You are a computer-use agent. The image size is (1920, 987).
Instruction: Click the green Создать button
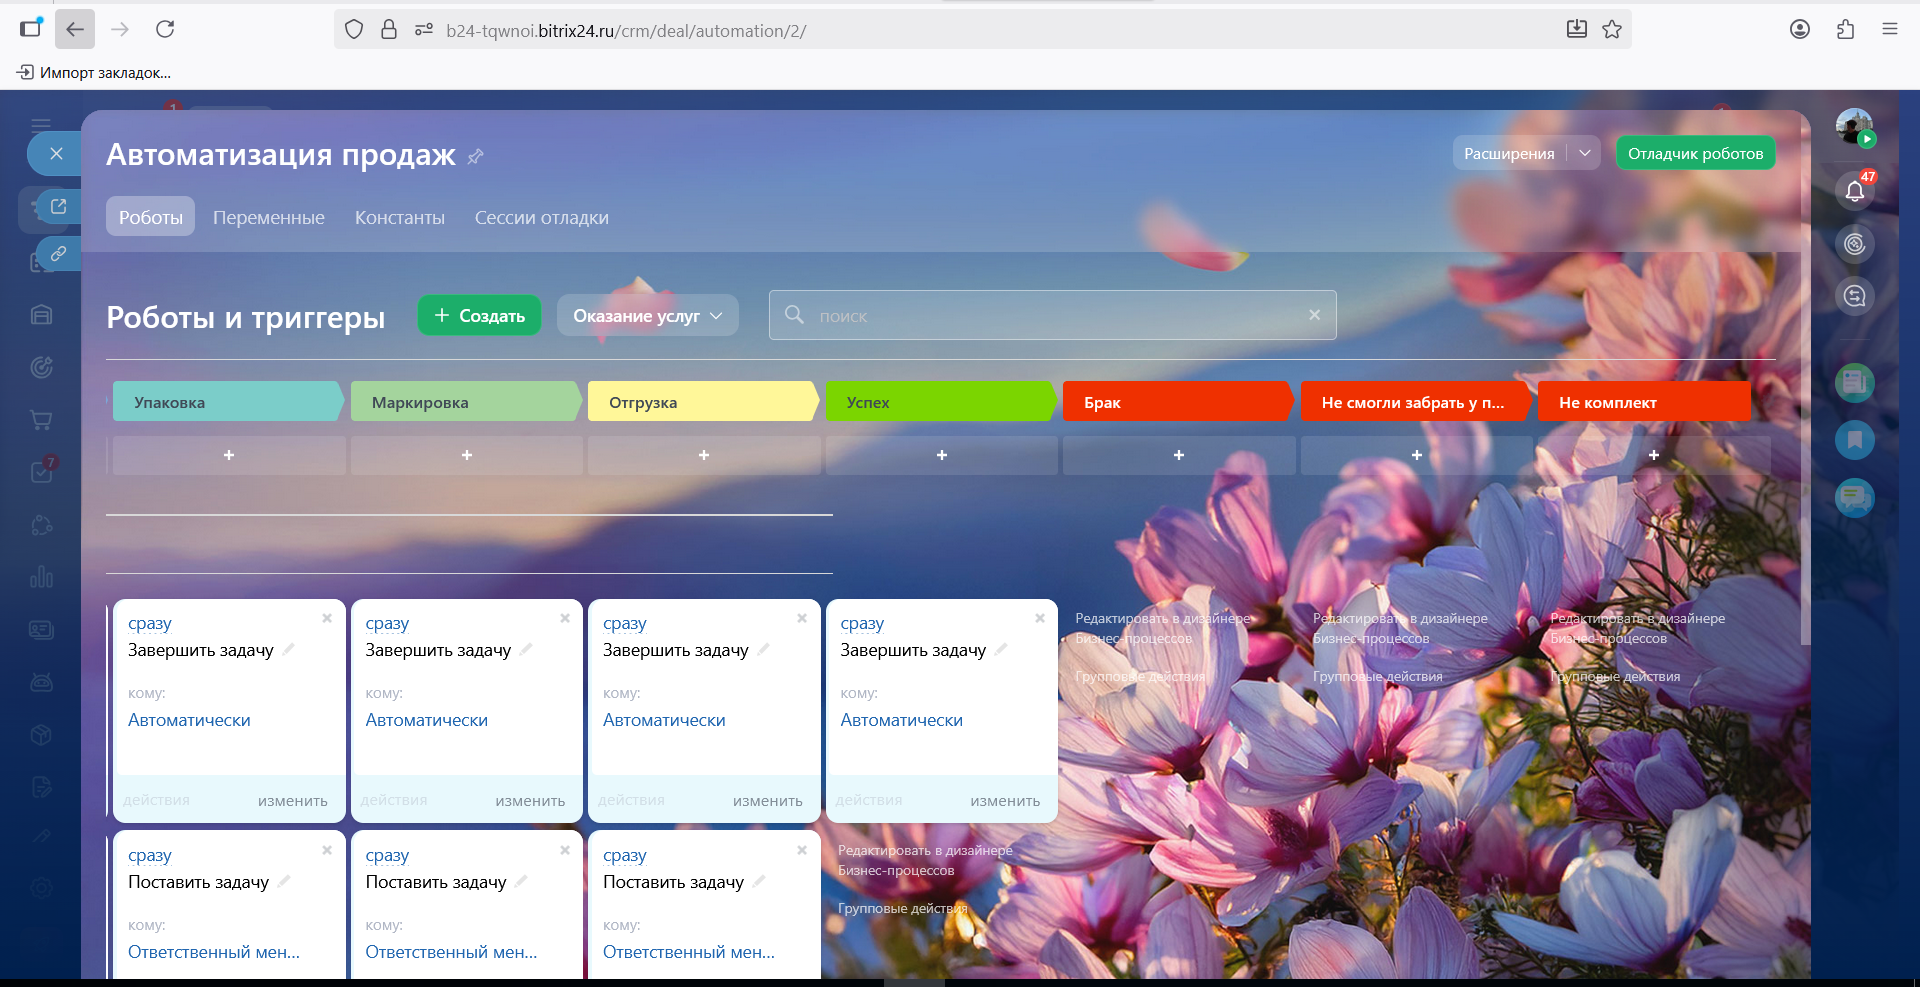pyautogui.click(x=479, y=315)
